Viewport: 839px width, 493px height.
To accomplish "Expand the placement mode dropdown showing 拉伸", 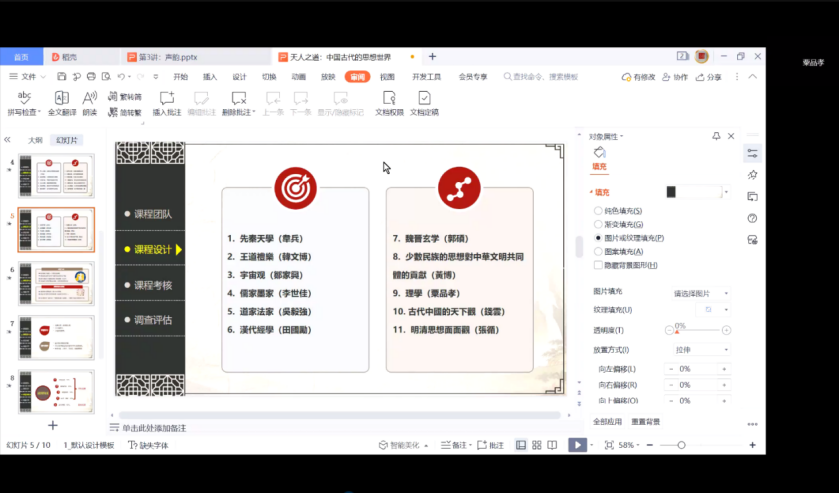I will [x=702, y=349].
